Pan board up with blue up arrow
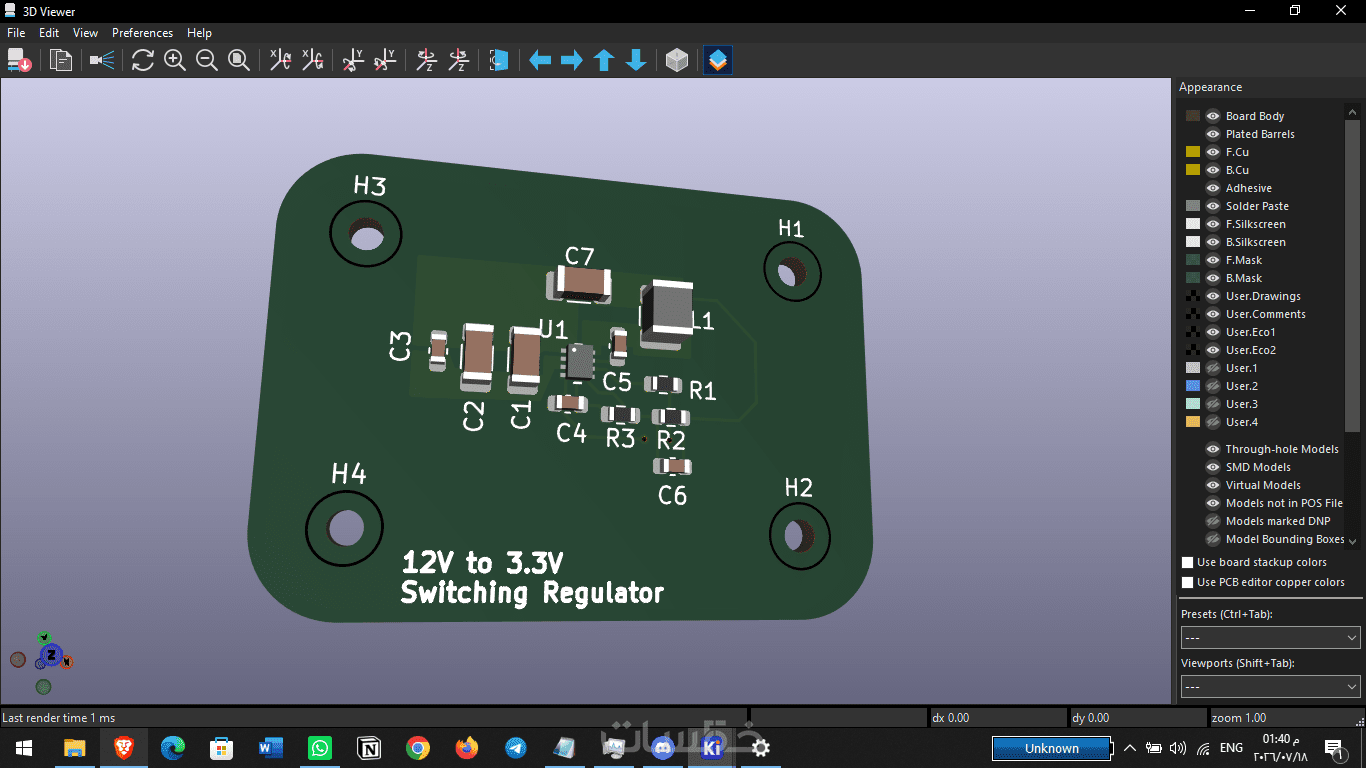The width and height of the screenshot is (1366, 768). point(604,61)
